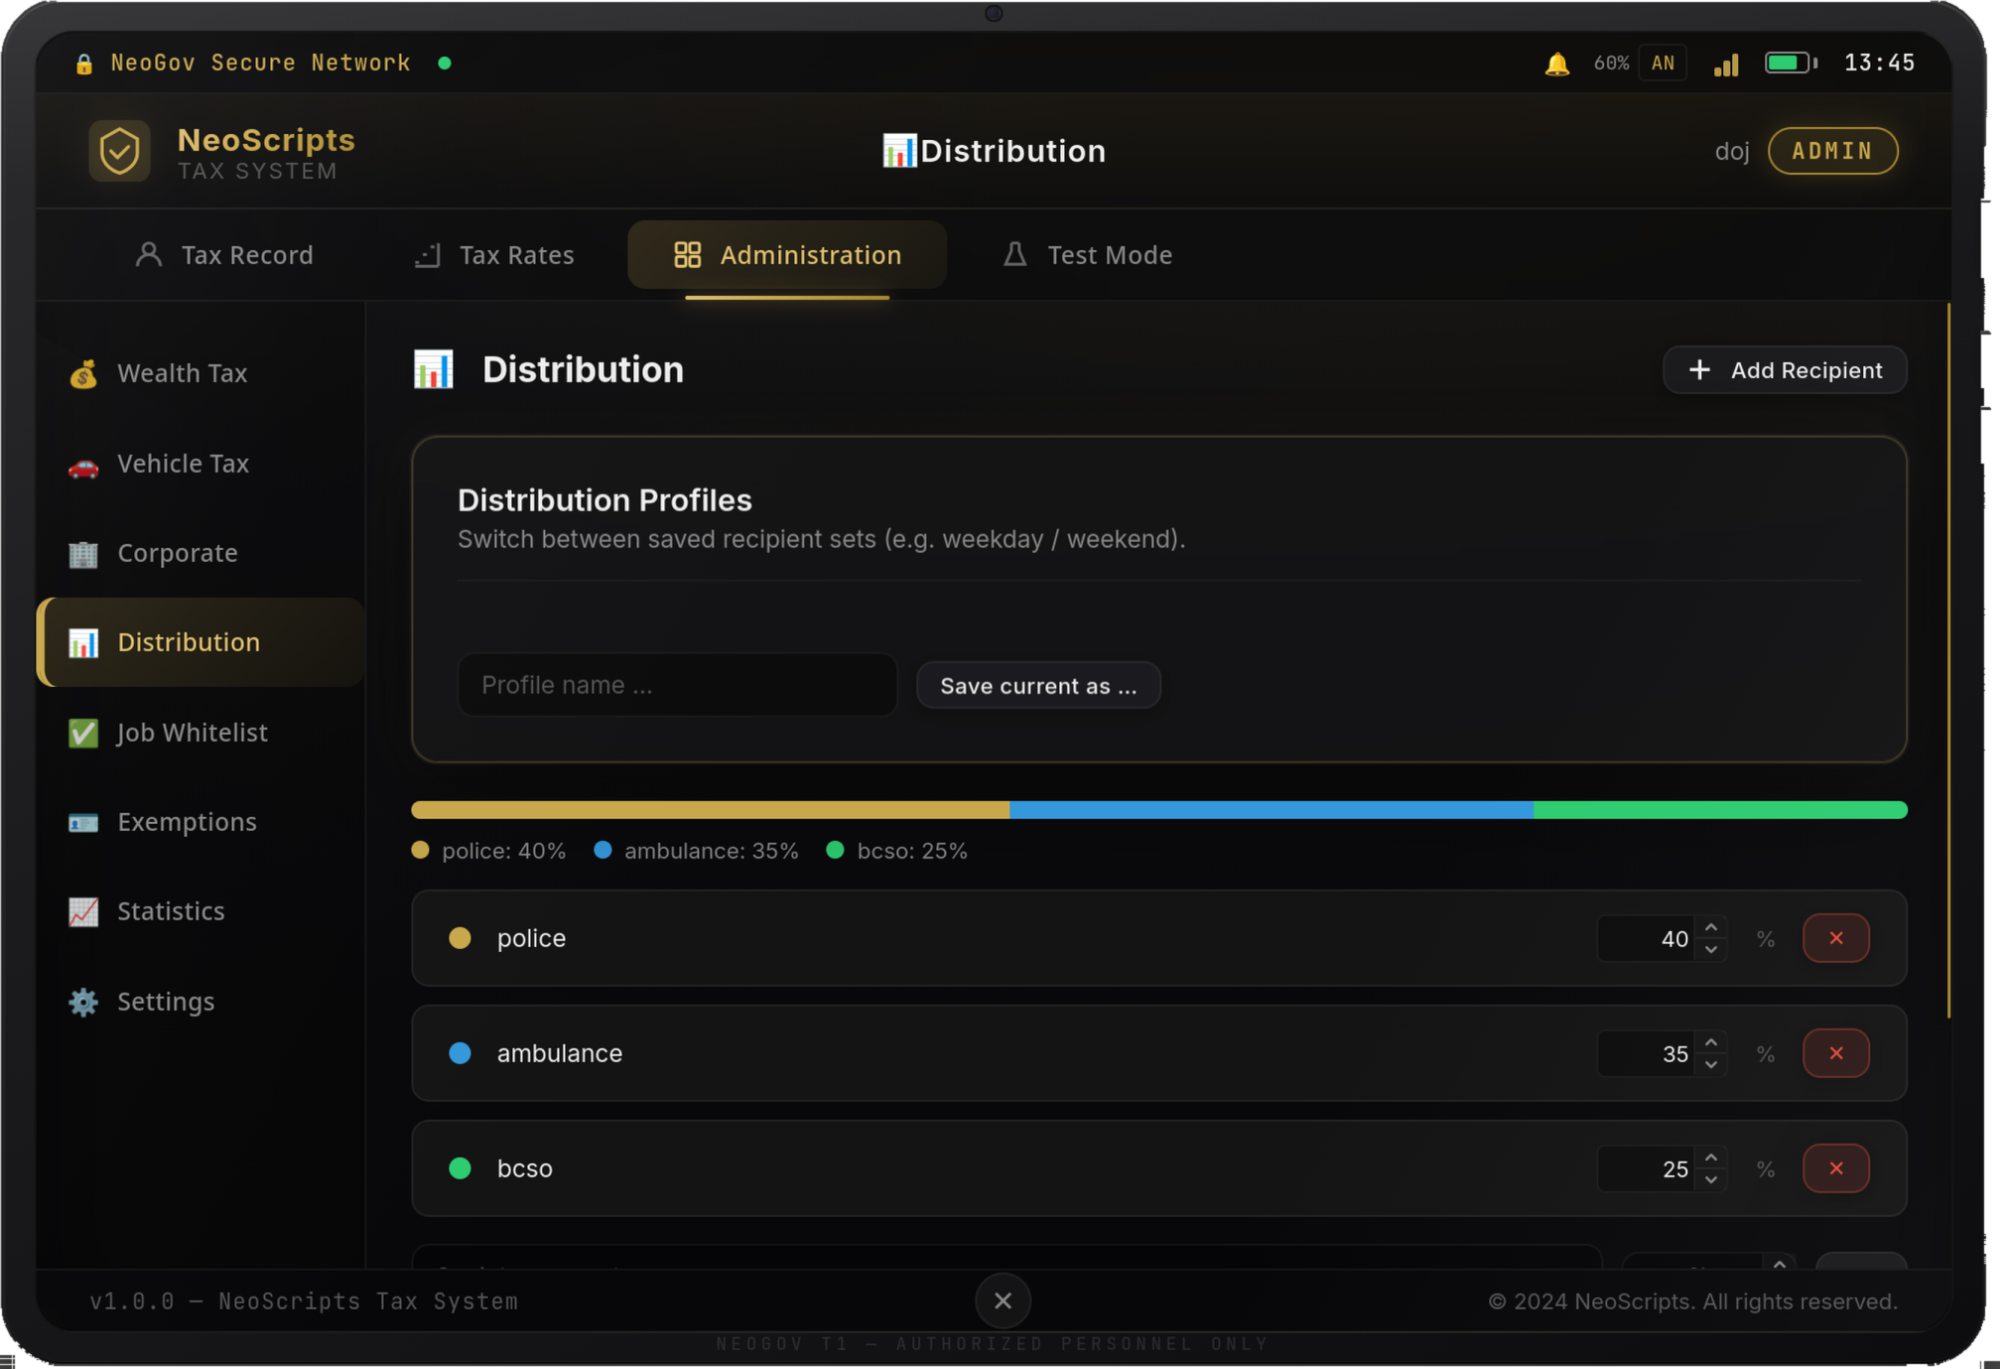Click the Profile name input field

pos(677,685)
